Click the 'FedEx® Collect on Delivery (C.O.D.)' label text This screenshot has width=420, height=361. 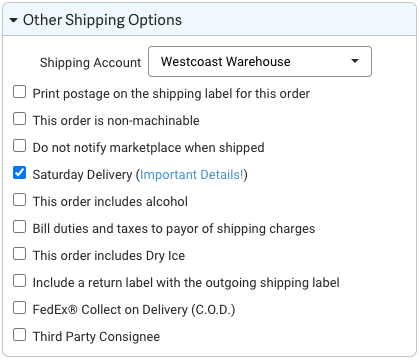pos(134,310)
